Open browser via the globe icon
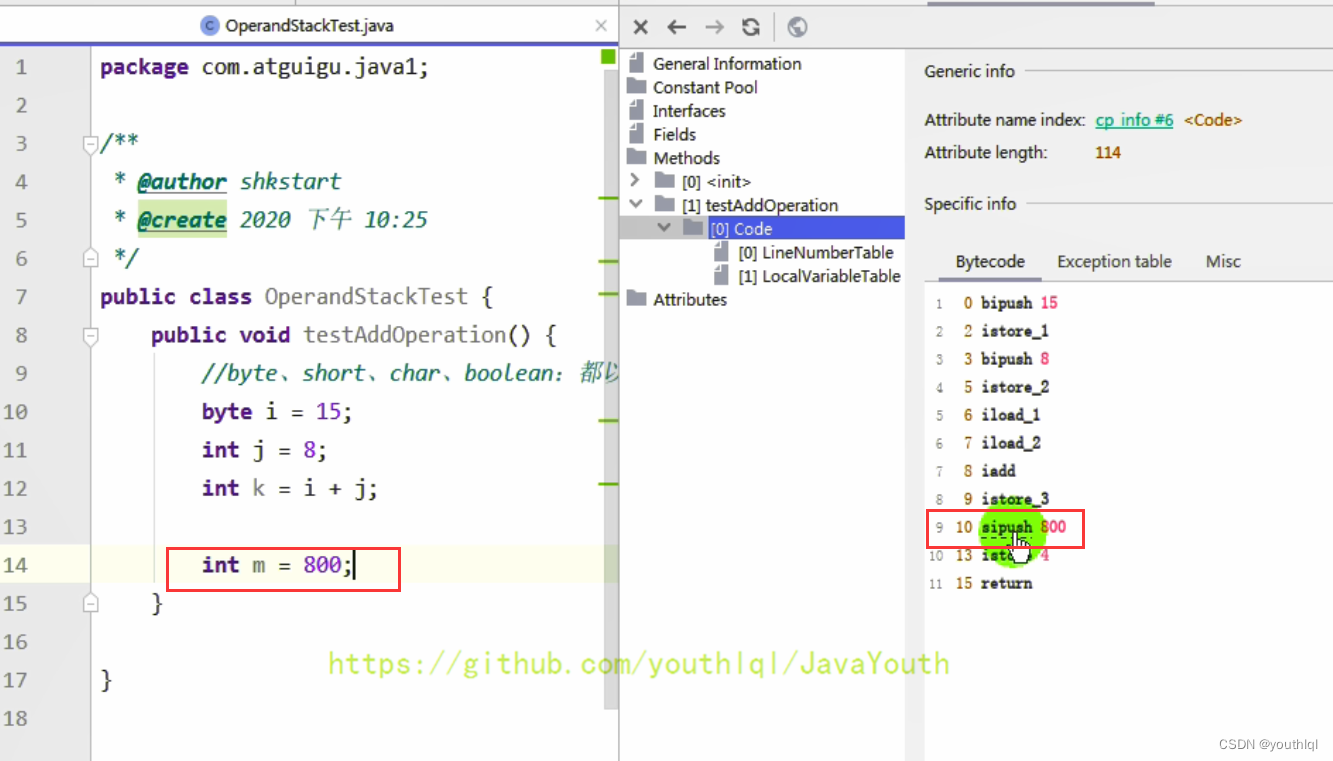 pyautogui.click(x=797, y=27)
